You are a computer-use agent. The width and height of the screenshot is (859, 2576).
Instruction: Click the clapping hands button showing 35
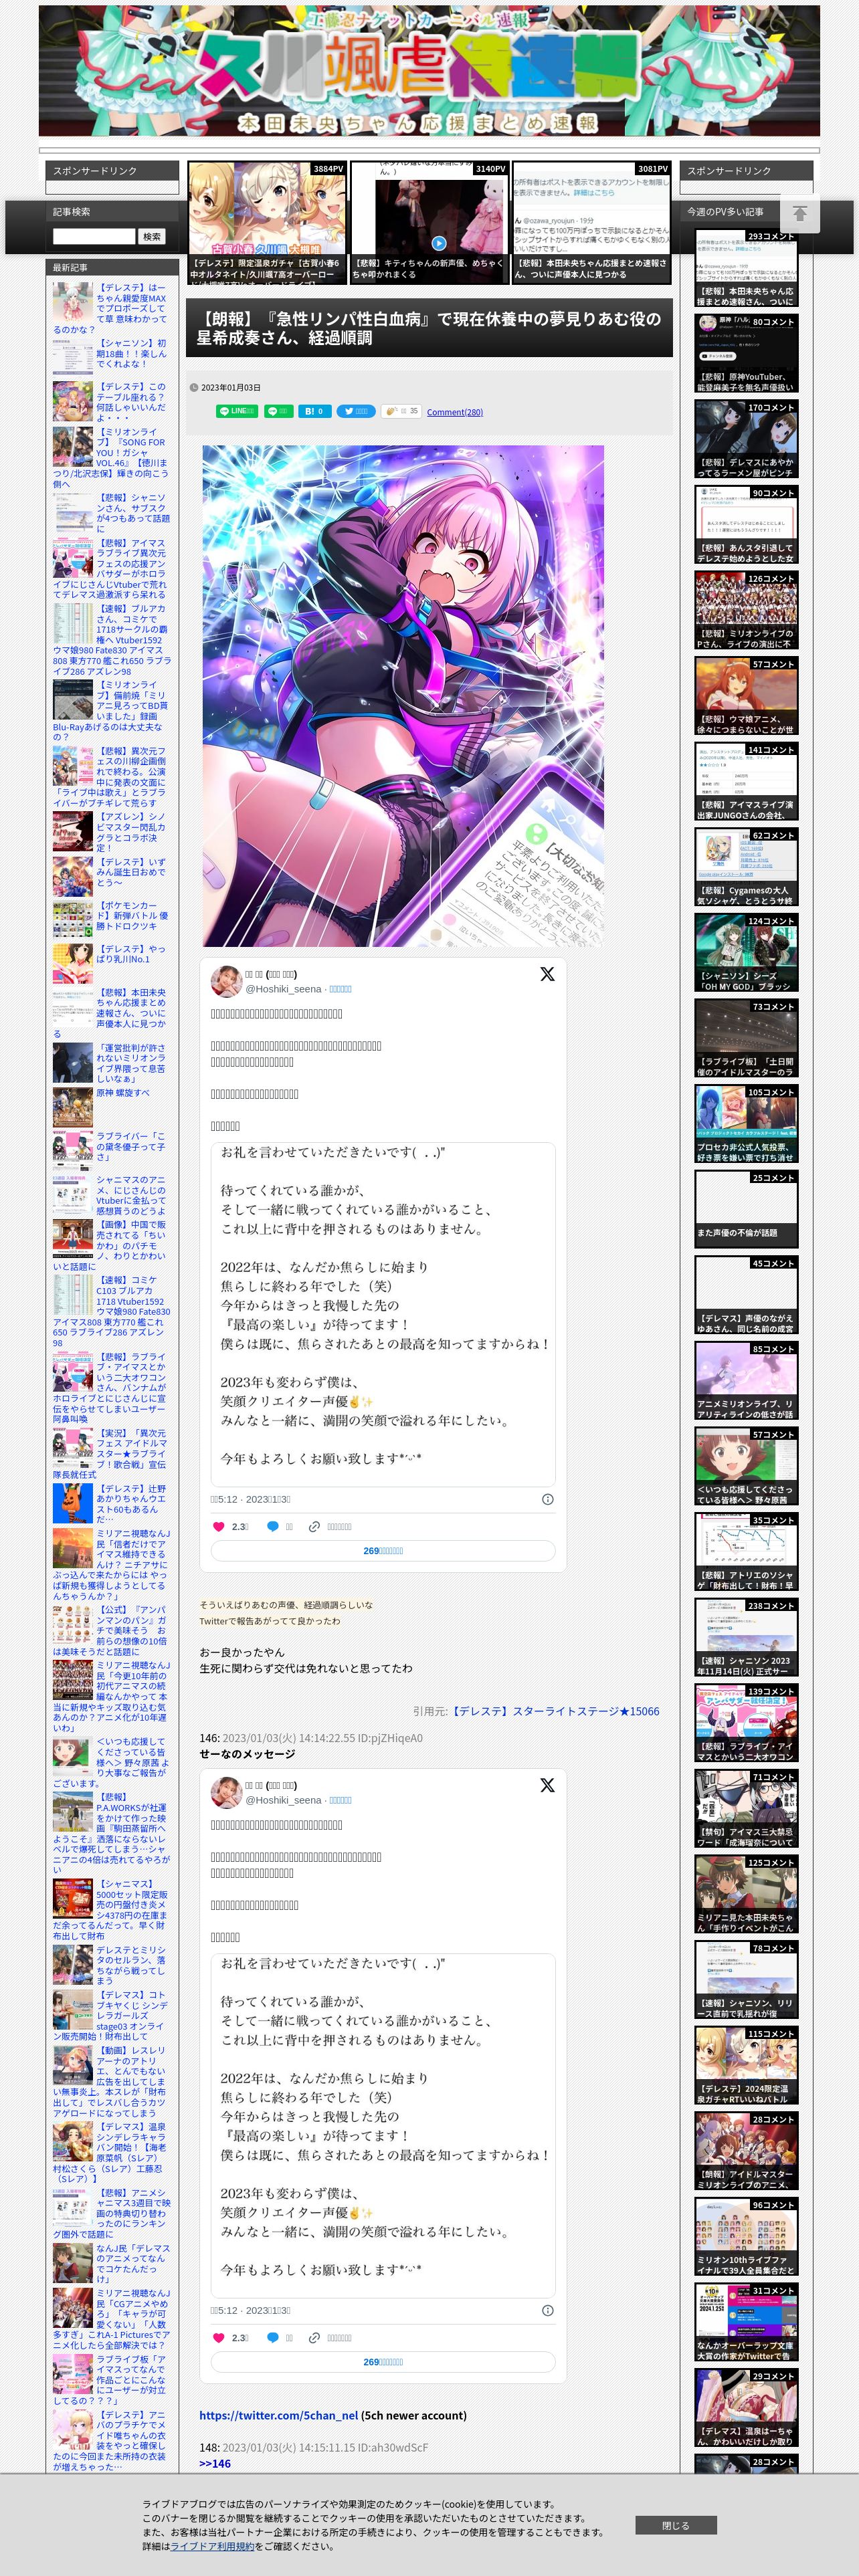click(x=401, y=411)
